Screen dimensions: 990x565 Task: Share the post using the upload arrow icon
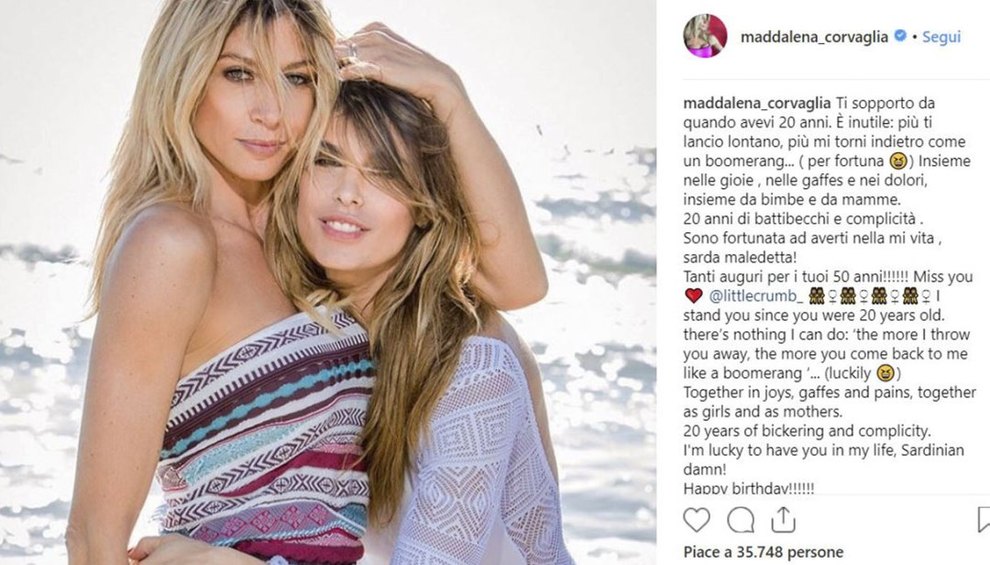[783, 519]
